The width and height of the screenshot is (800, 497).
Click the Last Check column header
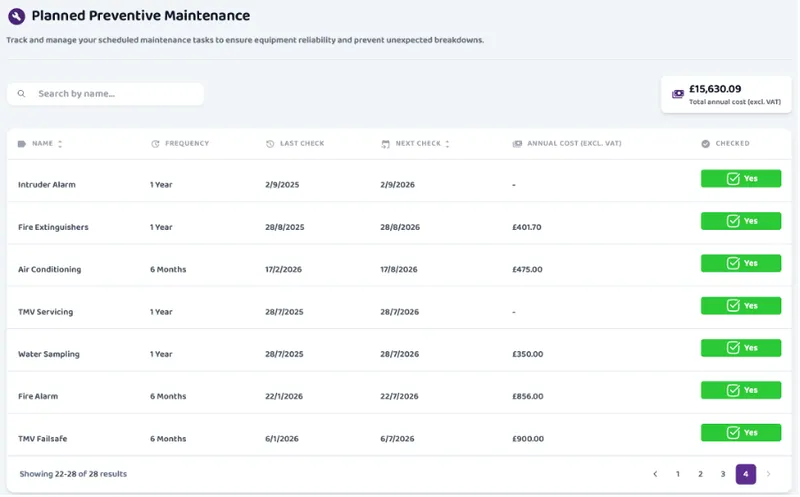point(302,143)
